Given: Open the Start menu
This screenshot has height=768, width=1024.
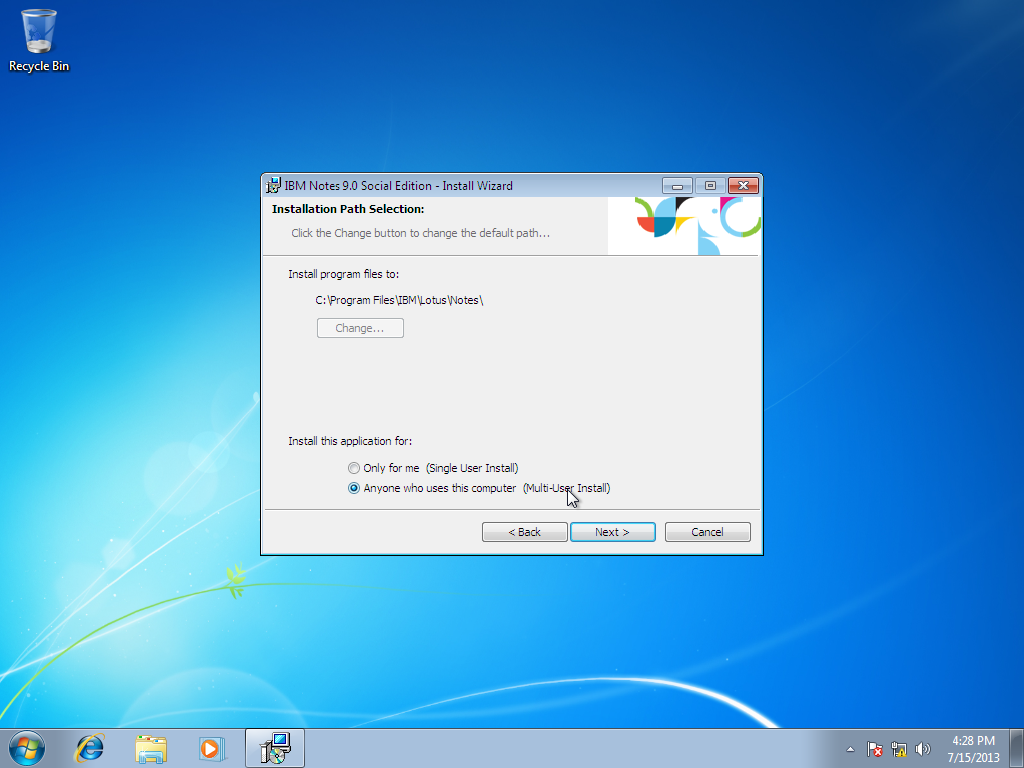Looking at the screenshot, I should pyautogui.click(x=25, y=747).
